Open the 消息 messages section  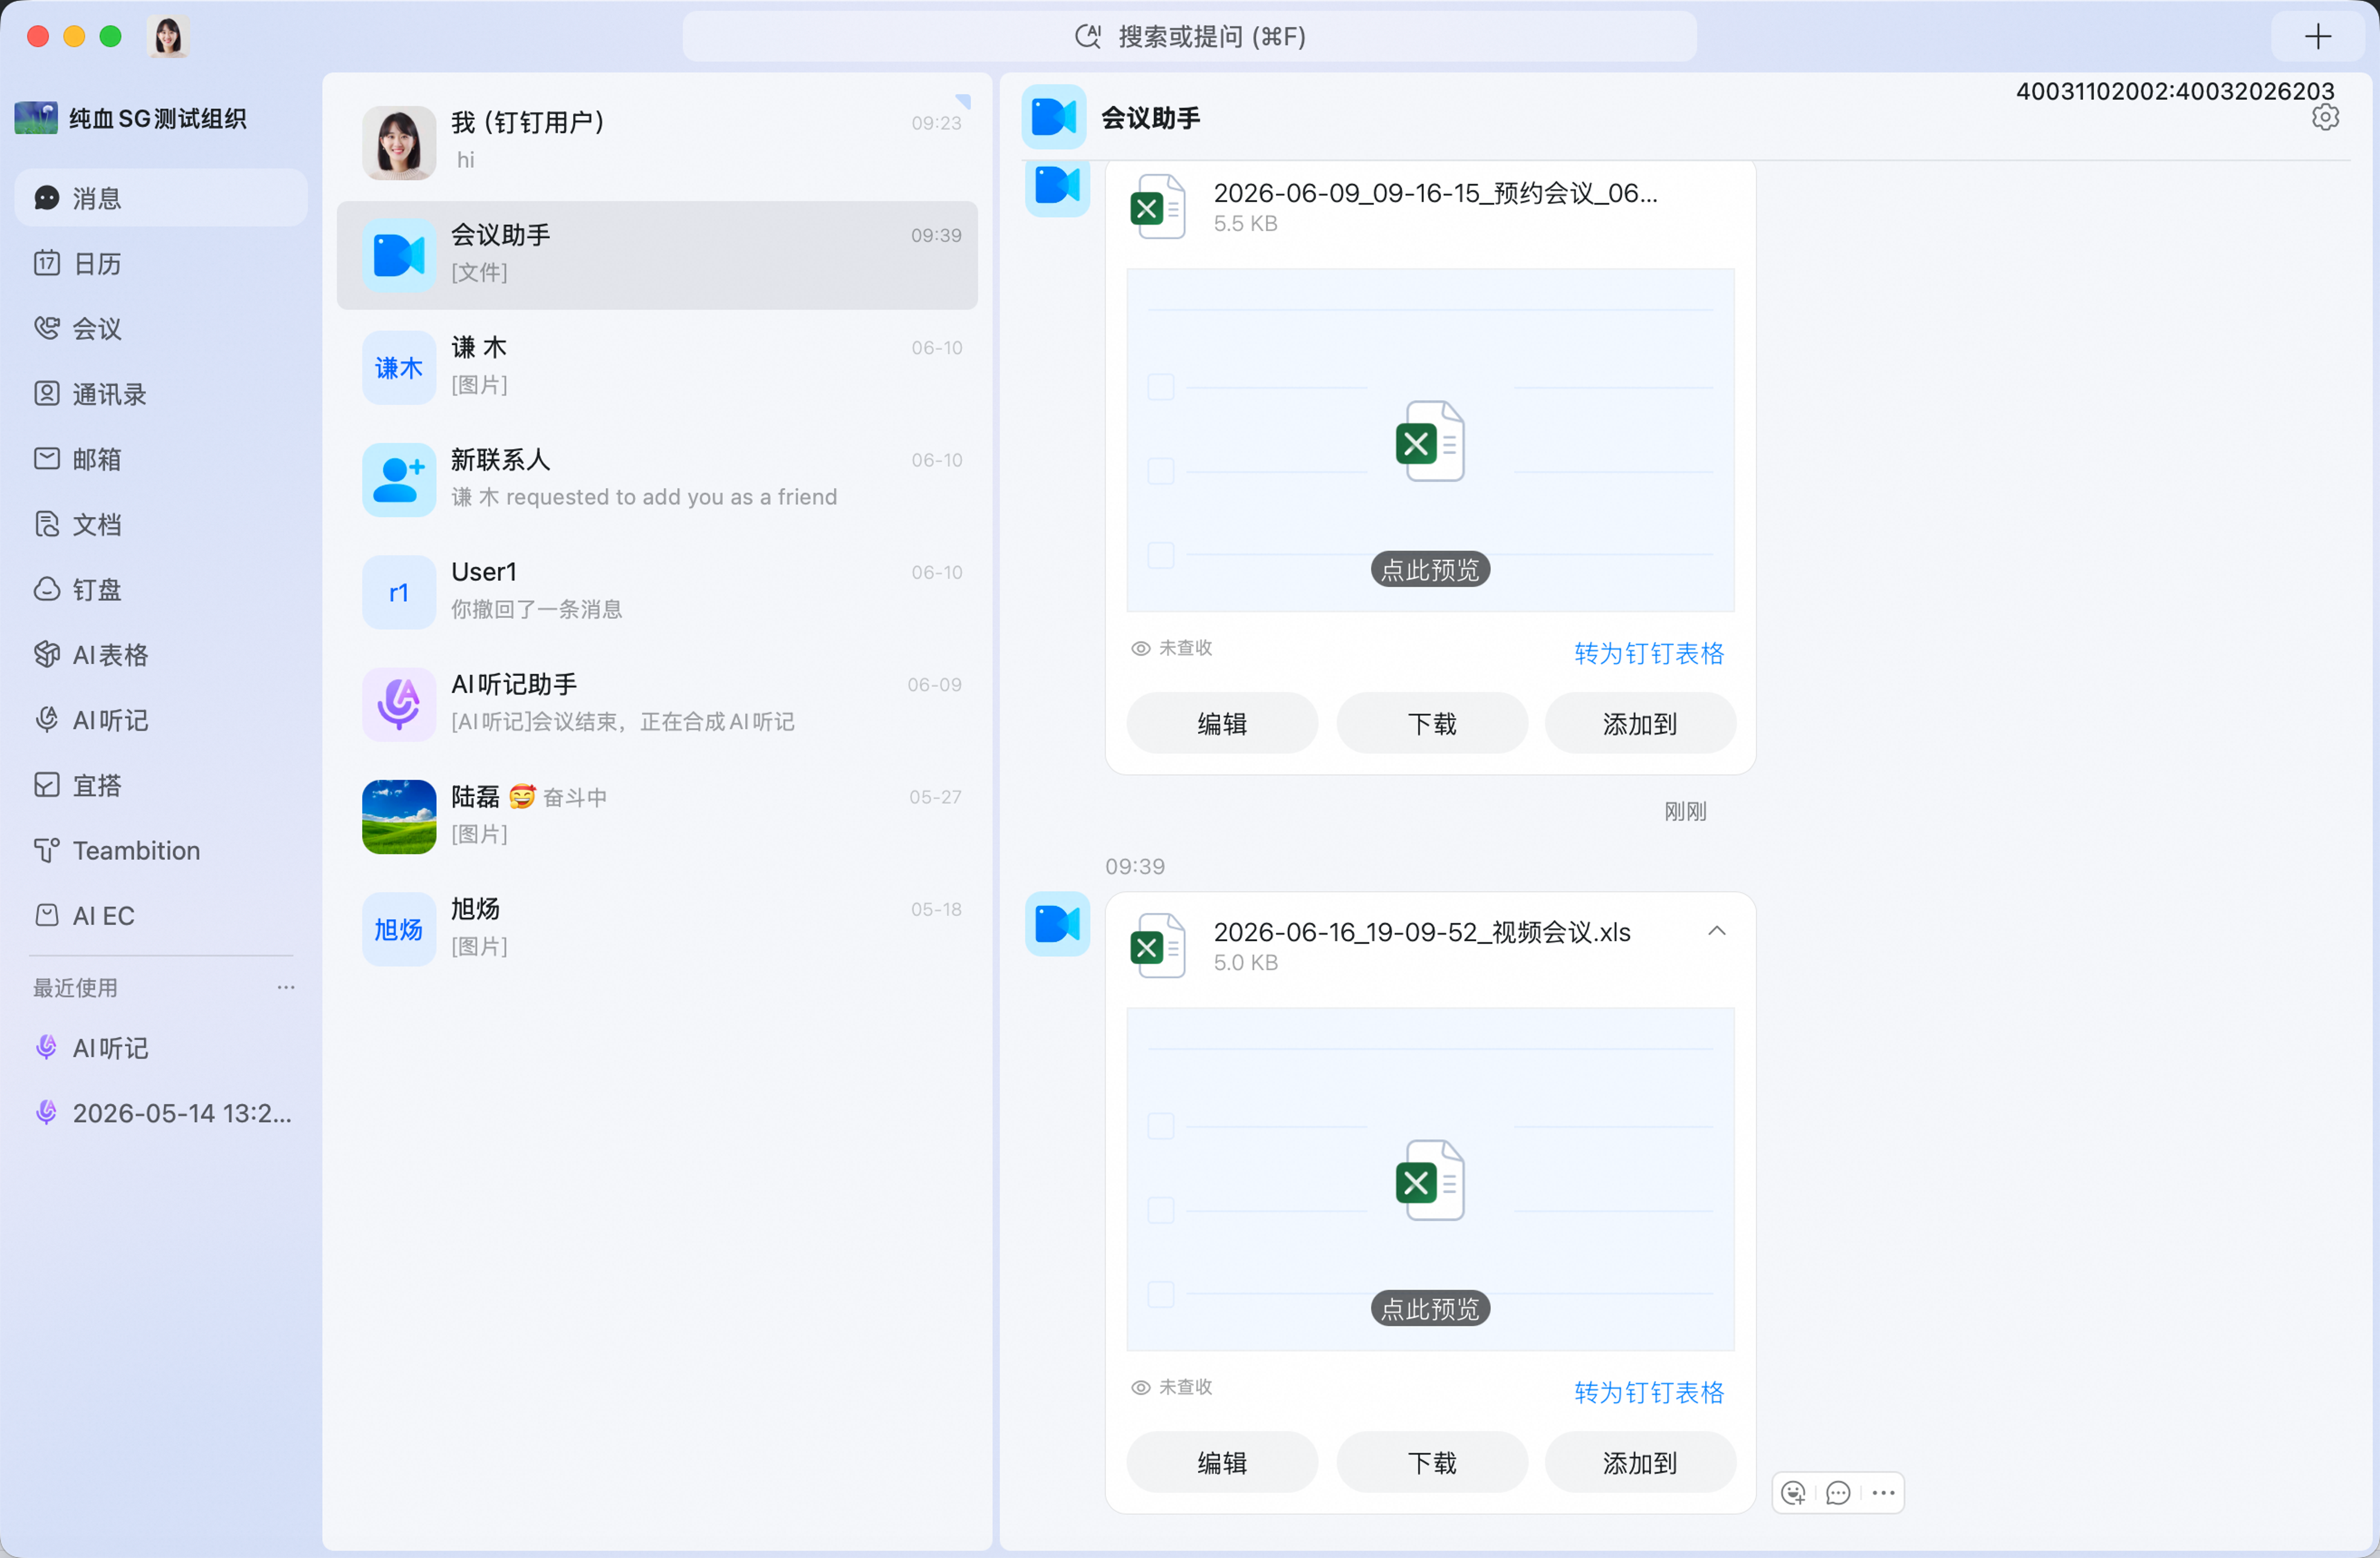[x=161, y=198]
